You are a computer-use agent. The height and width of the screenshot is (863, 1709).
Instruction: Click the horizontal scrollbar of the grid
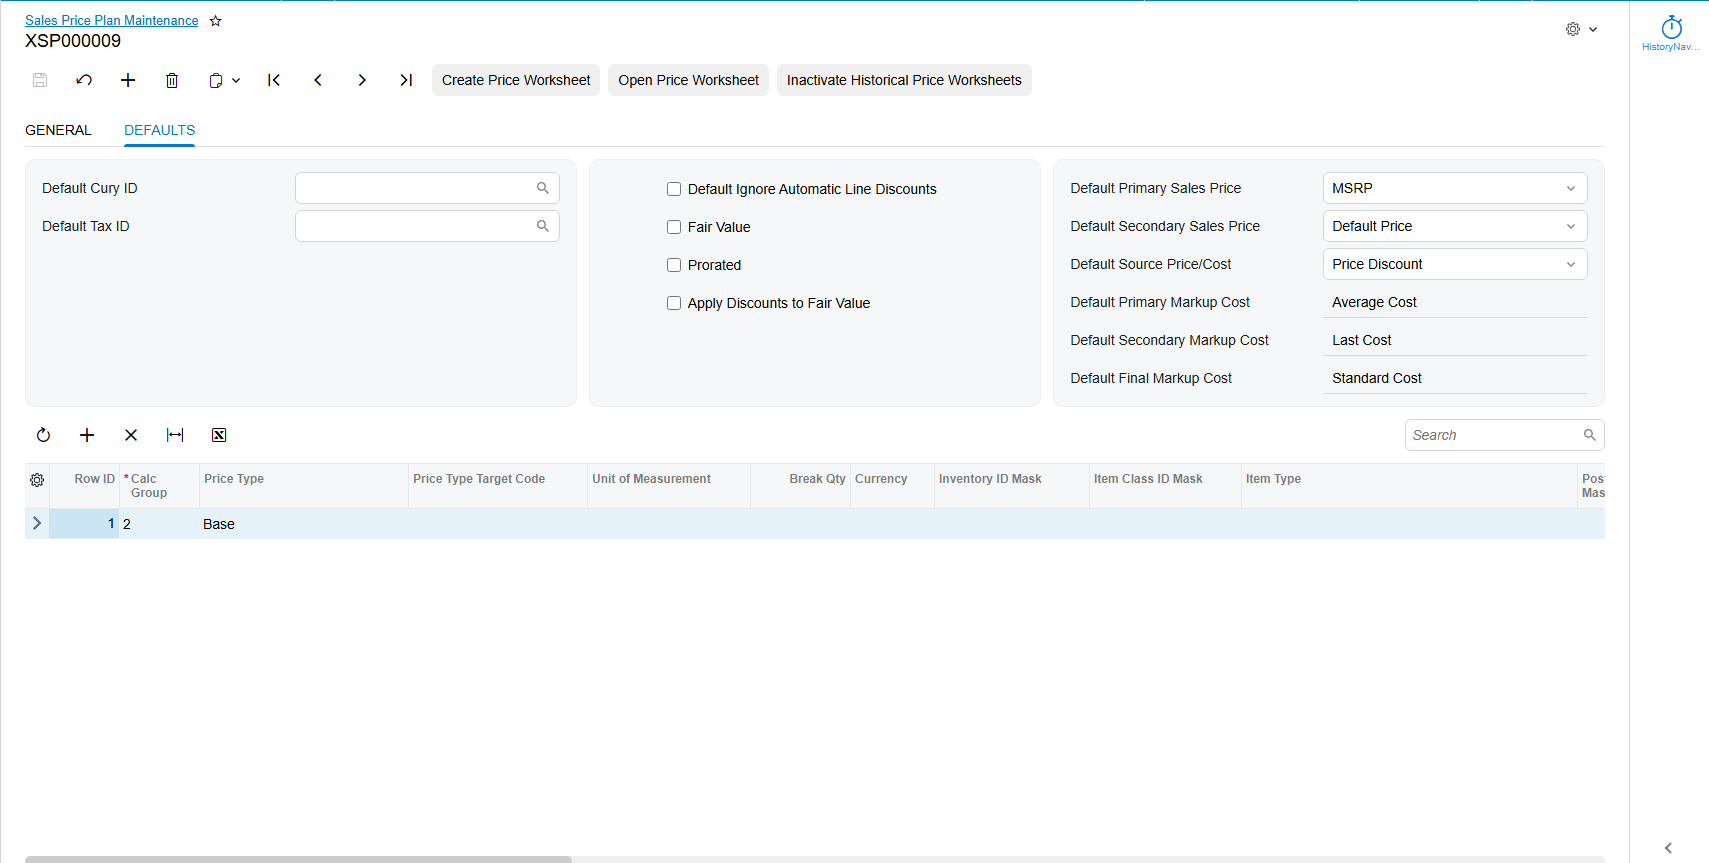point(298,859)
